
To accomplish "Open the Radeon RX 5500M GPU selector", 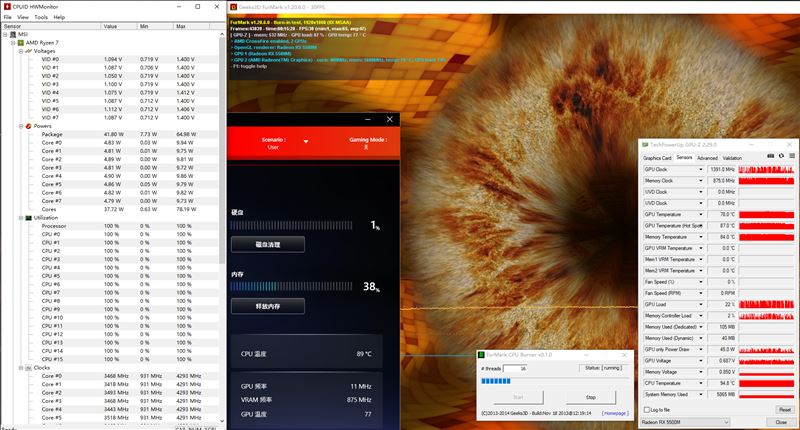I will tap(685, 422).
